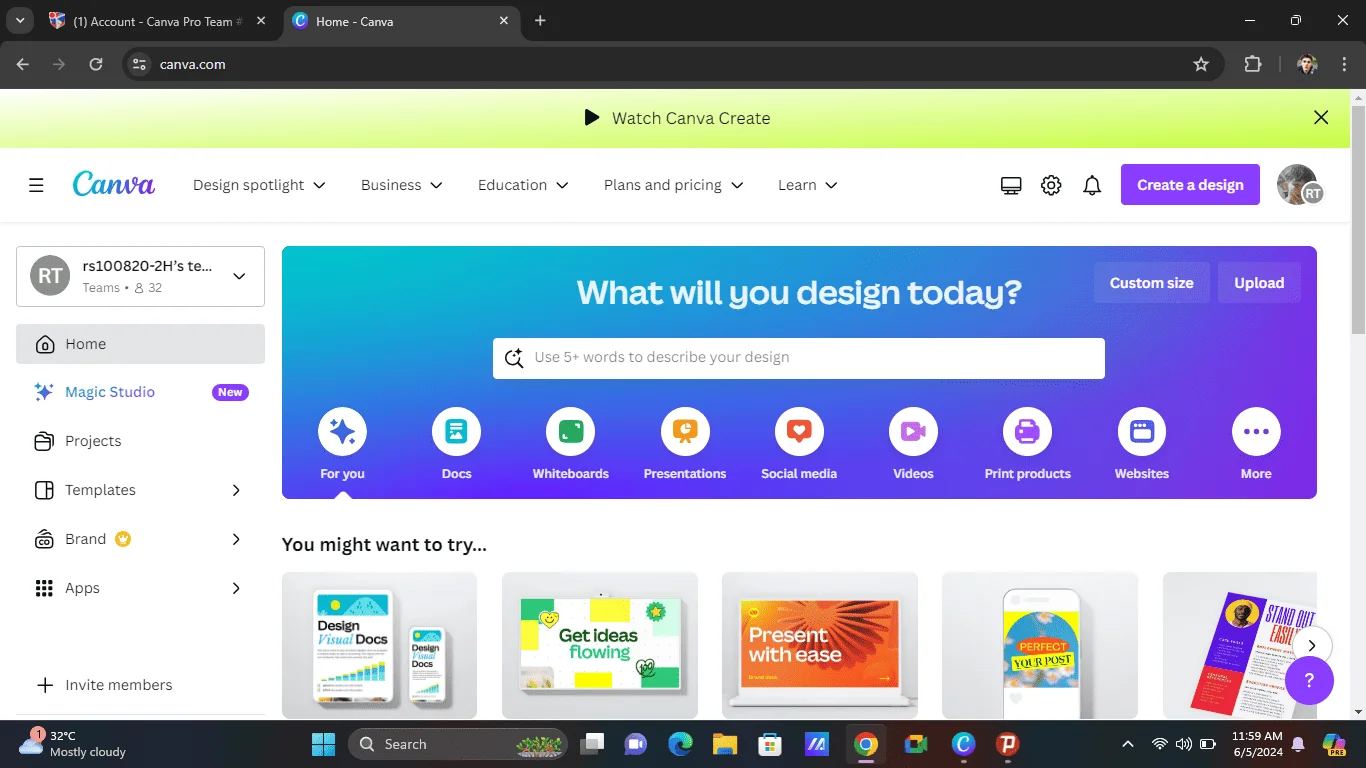Go to Home in sidebar
Viewport: 1366px width, 768px height.
pyautogui.click(x=140, y=344)
